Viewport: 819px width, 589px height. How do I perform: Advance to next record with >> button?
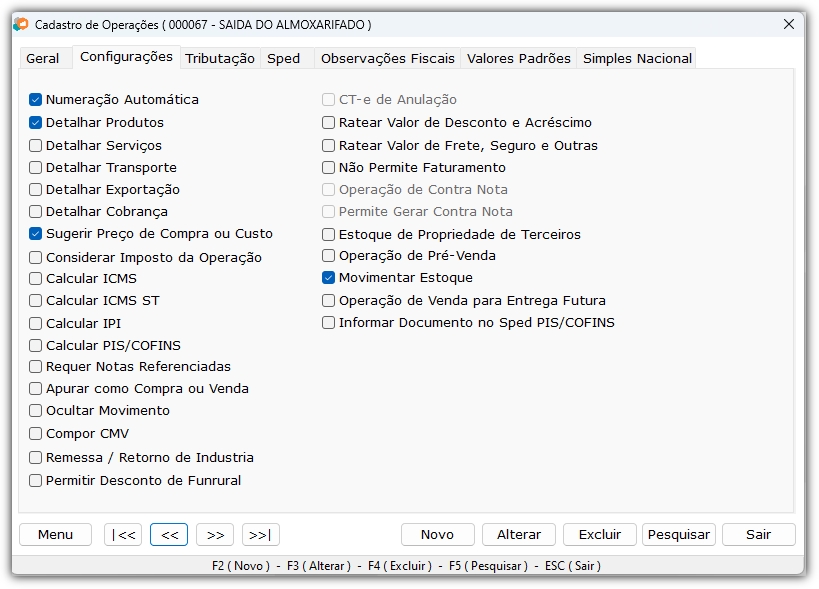(215, 535)
